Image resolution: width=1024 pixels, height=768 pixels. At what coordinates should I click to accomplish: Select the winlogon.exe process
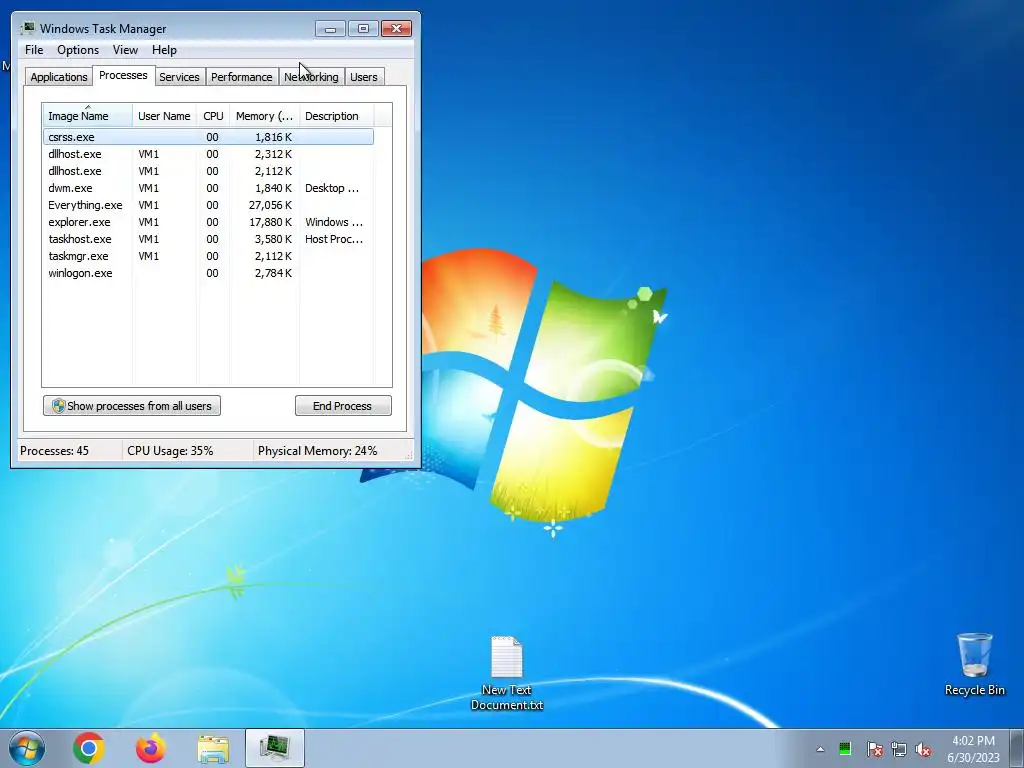pyautogui.click(x=208, y=273)
